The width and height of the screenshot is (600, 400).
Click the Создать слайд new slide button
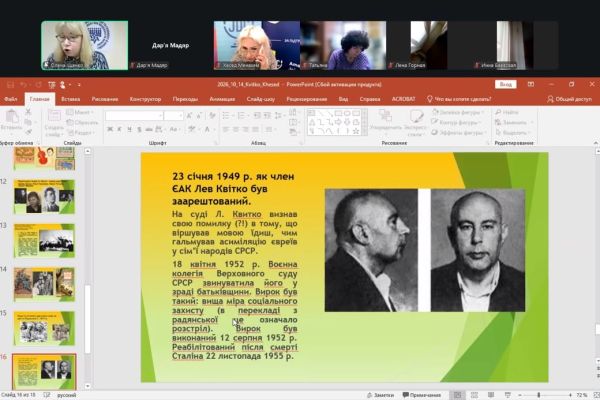coord(54,122)
